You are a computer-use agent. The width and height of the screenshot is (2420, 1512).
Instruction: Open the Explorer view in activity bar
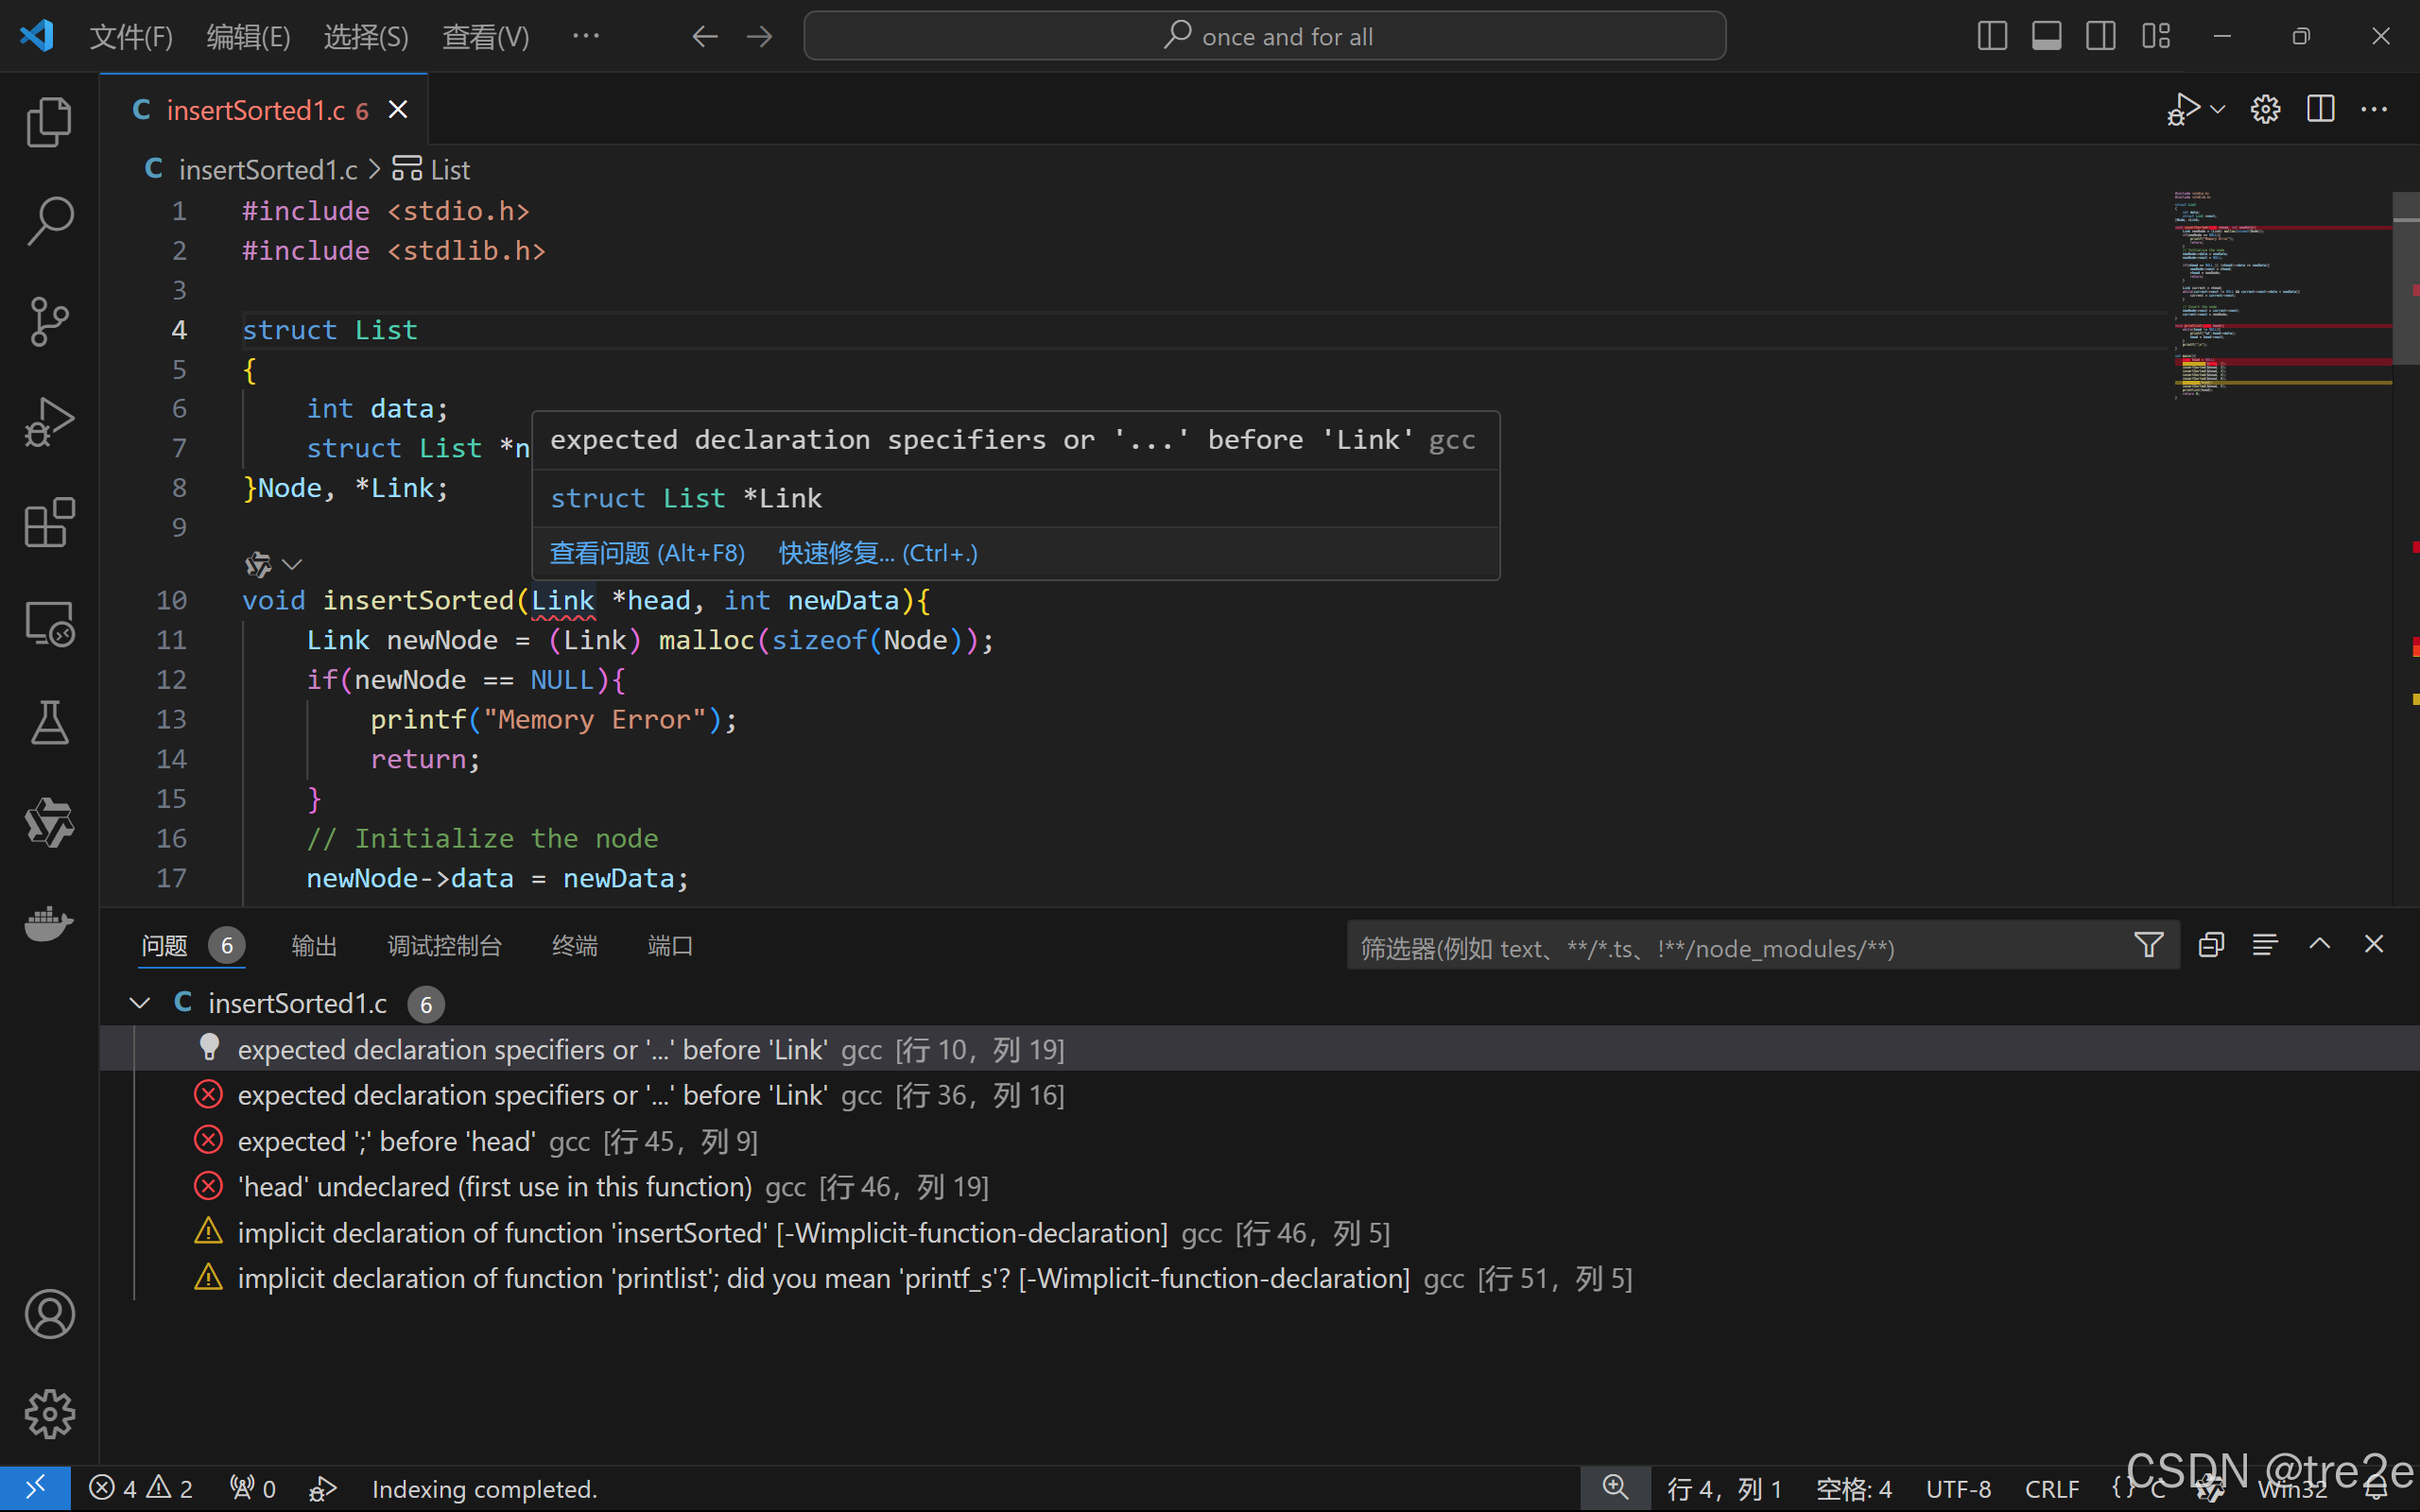coord(49,122)
